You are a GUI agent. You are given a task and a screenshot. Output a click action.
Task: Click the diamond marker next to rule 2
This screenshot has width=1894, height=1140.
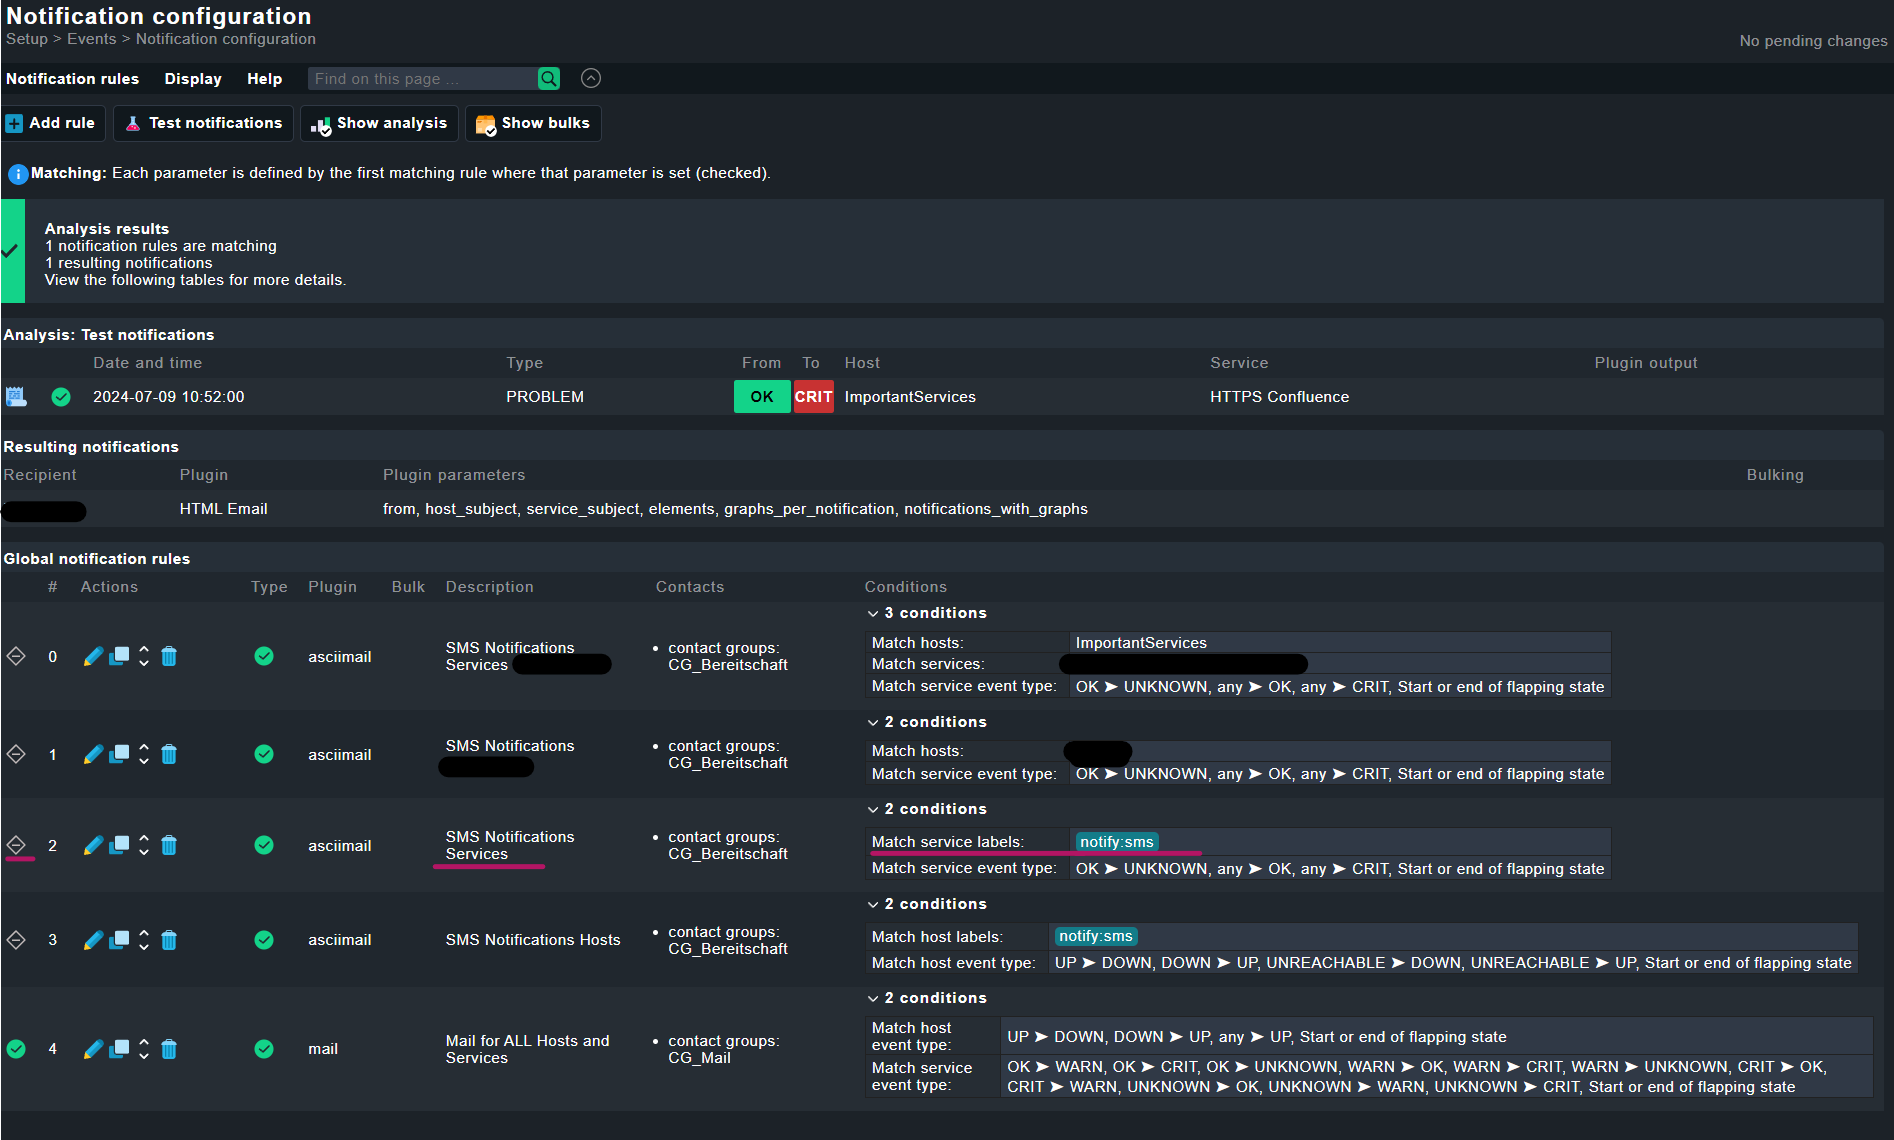tap(16, 845)
